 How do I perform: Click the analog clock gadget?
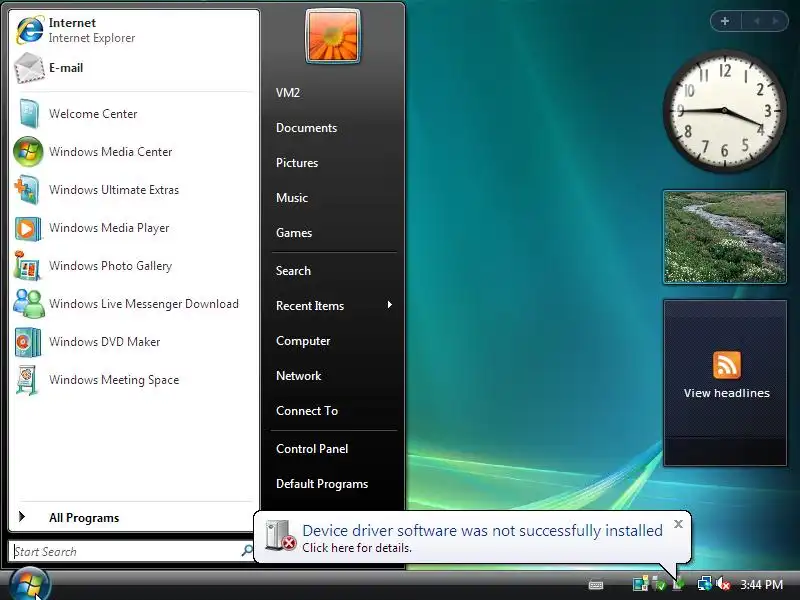click(724, 110)
